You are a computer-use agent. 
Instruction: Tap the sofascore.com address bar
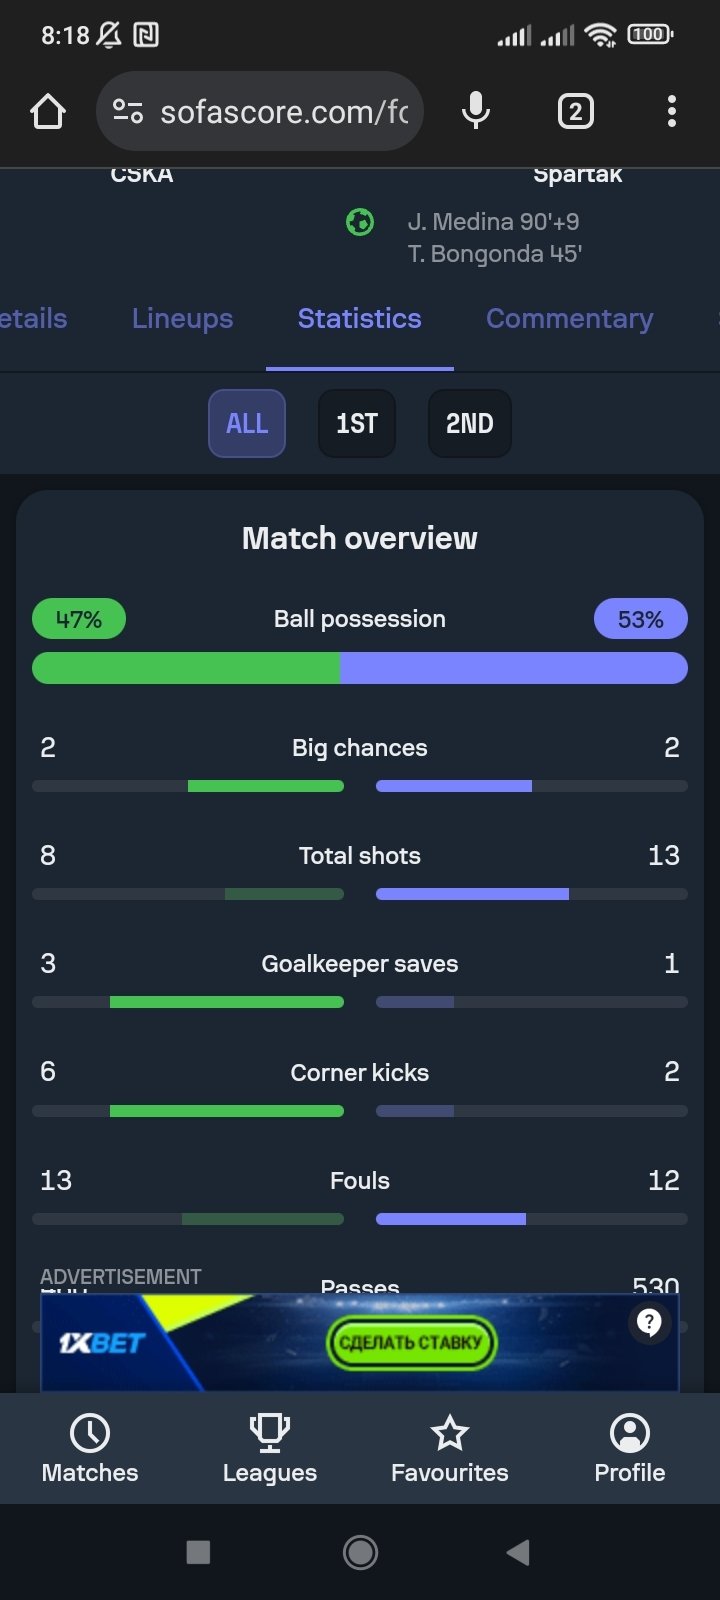pyautogui.click(x=285, y=111)
